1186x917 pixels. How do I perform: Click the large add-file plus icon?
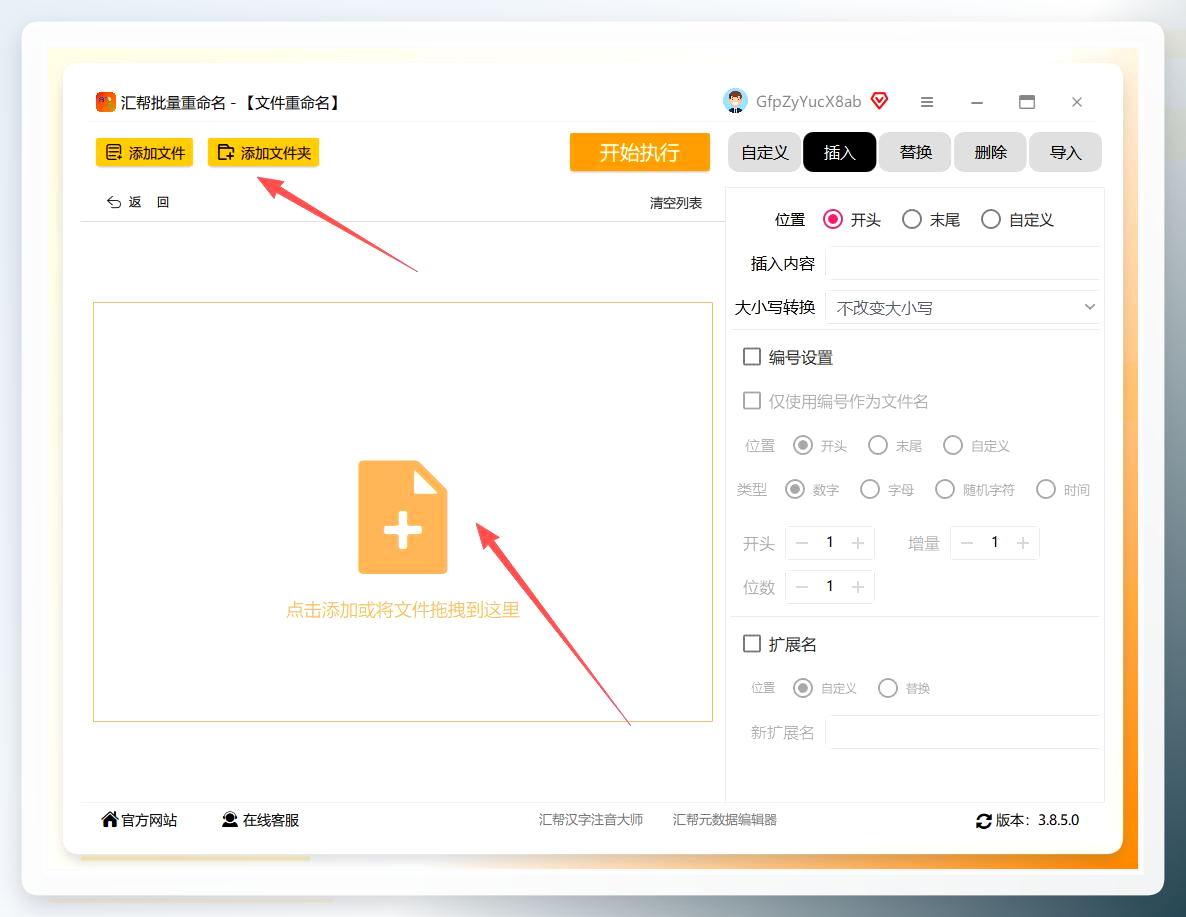point(402,517)
